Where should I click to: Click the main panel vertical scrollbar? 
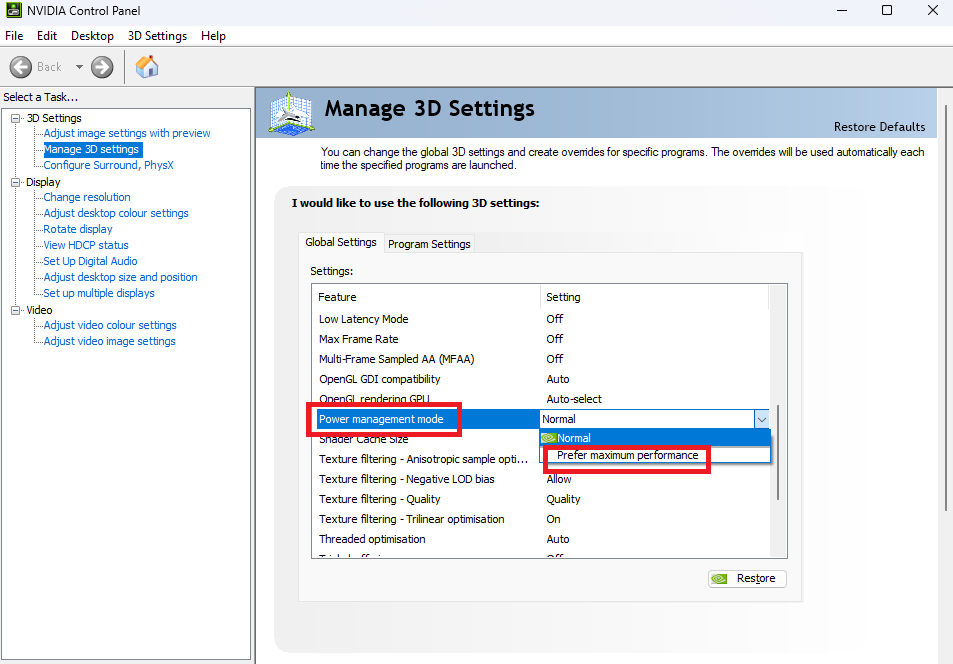pos(947,307)
